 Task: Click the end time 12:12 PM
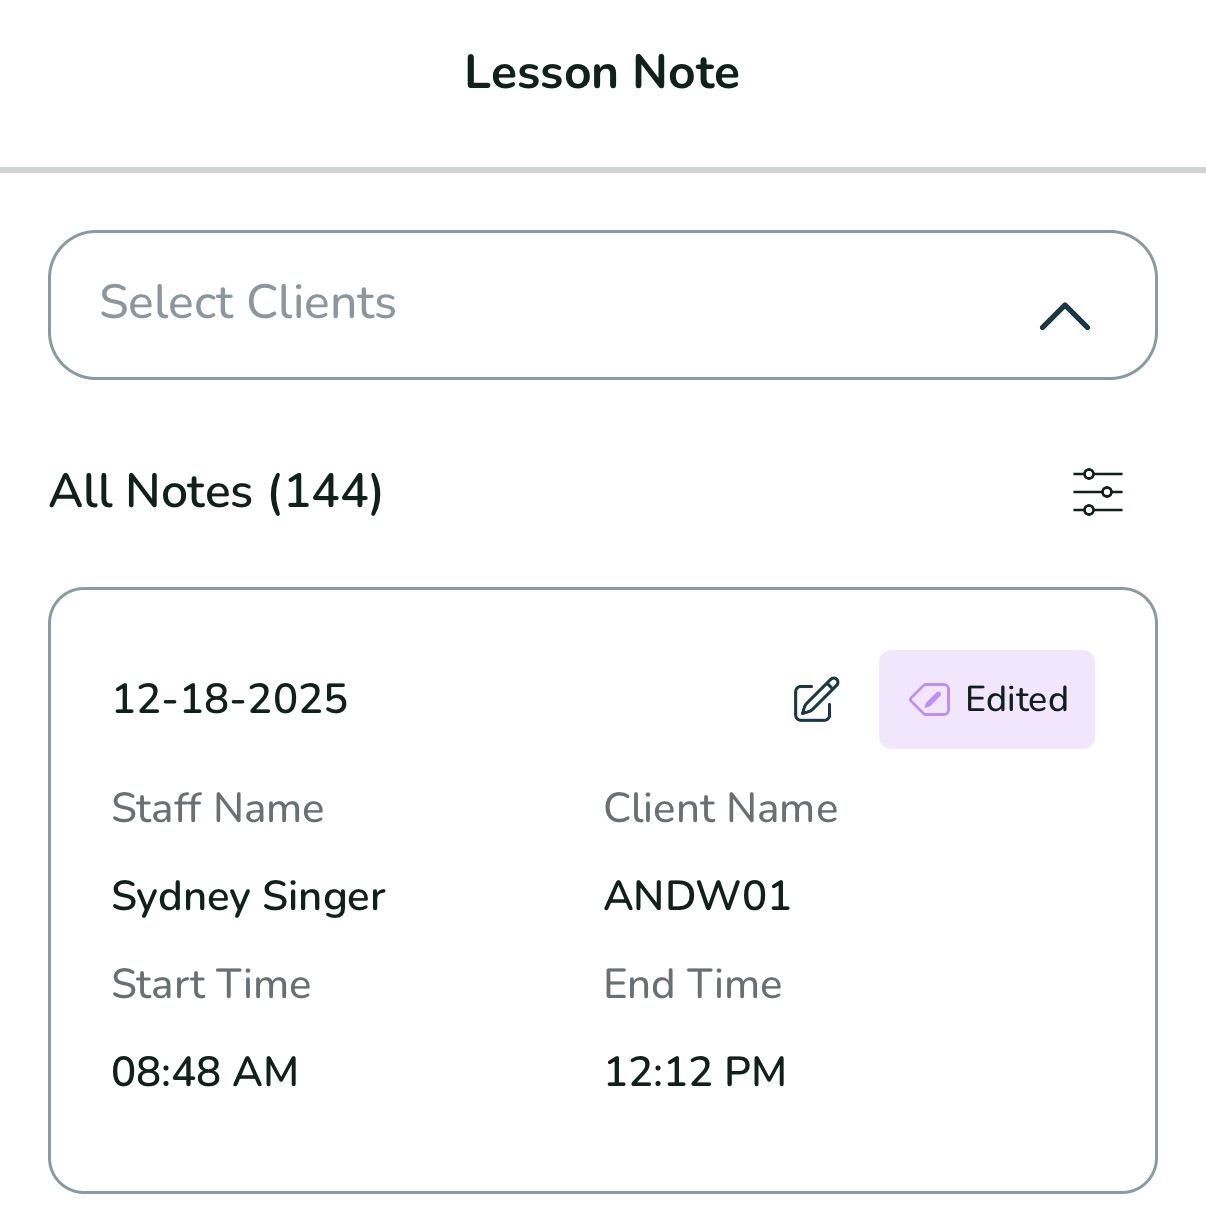point(695,1072)
